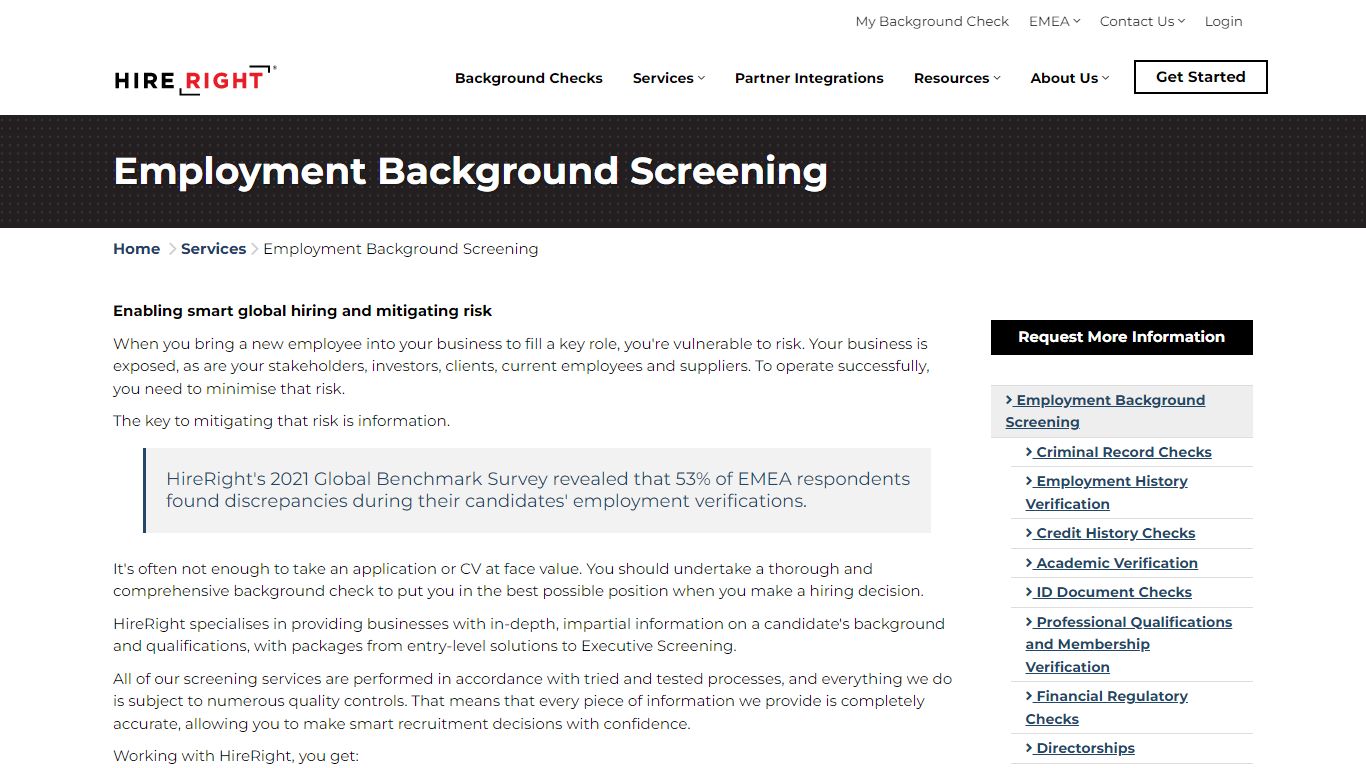Expand the About Us menu
1366x768 pixels.
pyautogui.click(x=1070, y=78)
